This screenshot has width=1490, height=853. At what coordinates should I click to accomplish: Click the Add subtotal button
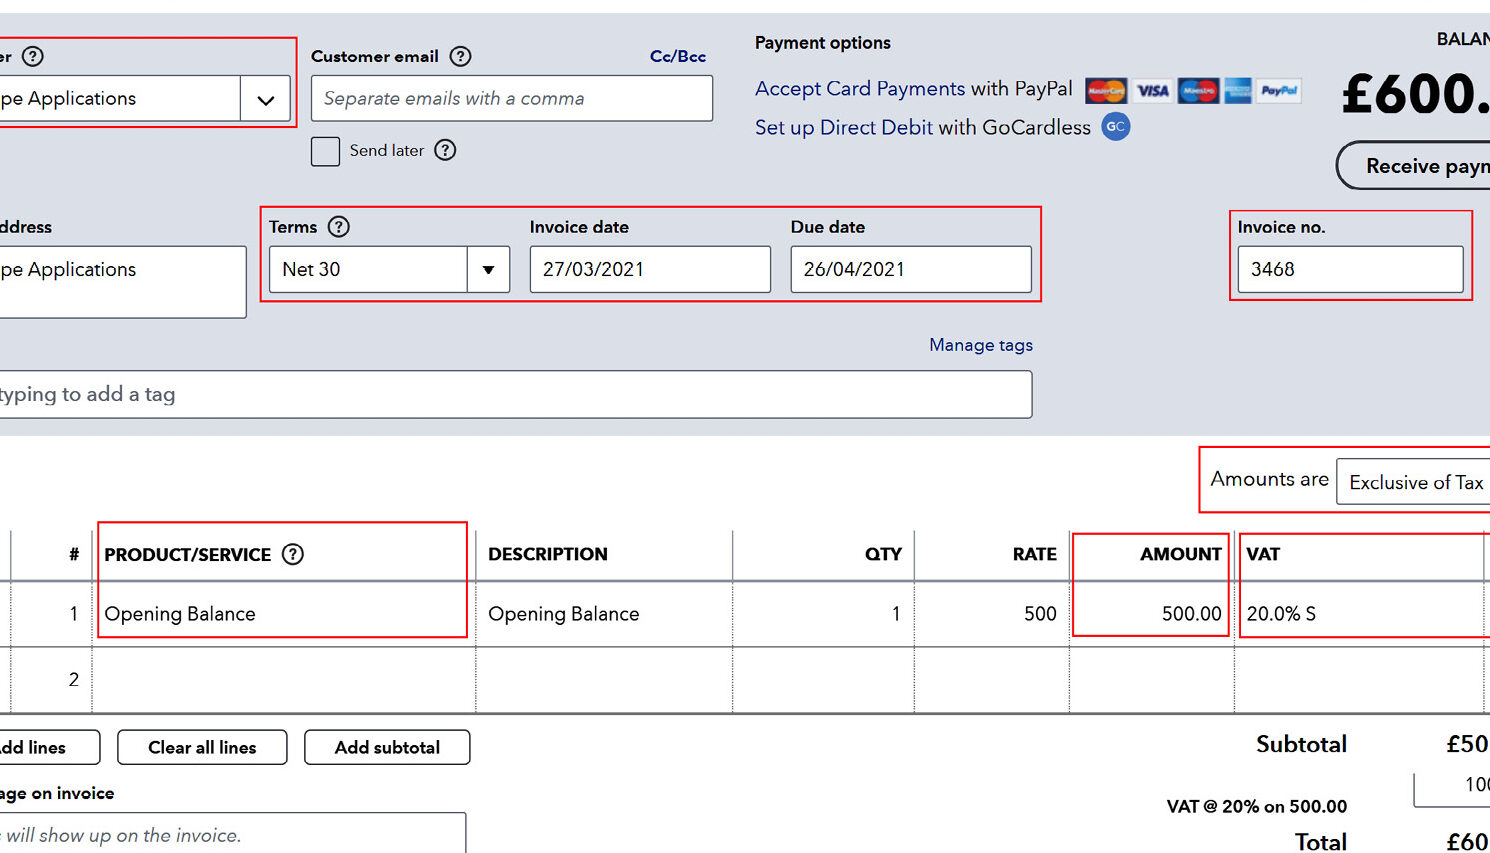tap(387, 747)
